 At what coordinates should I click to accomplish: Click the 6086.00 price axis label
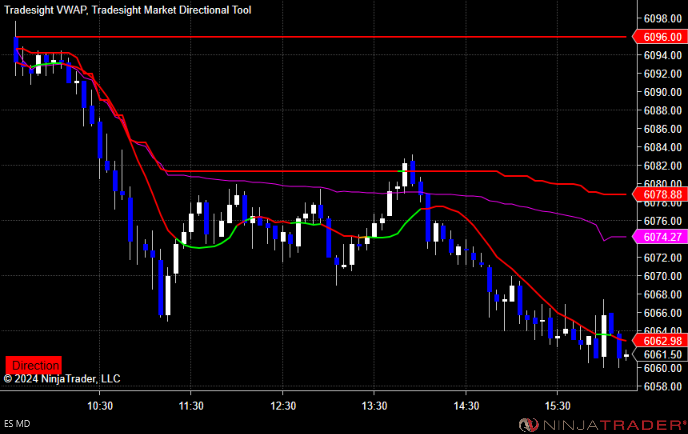663,129
